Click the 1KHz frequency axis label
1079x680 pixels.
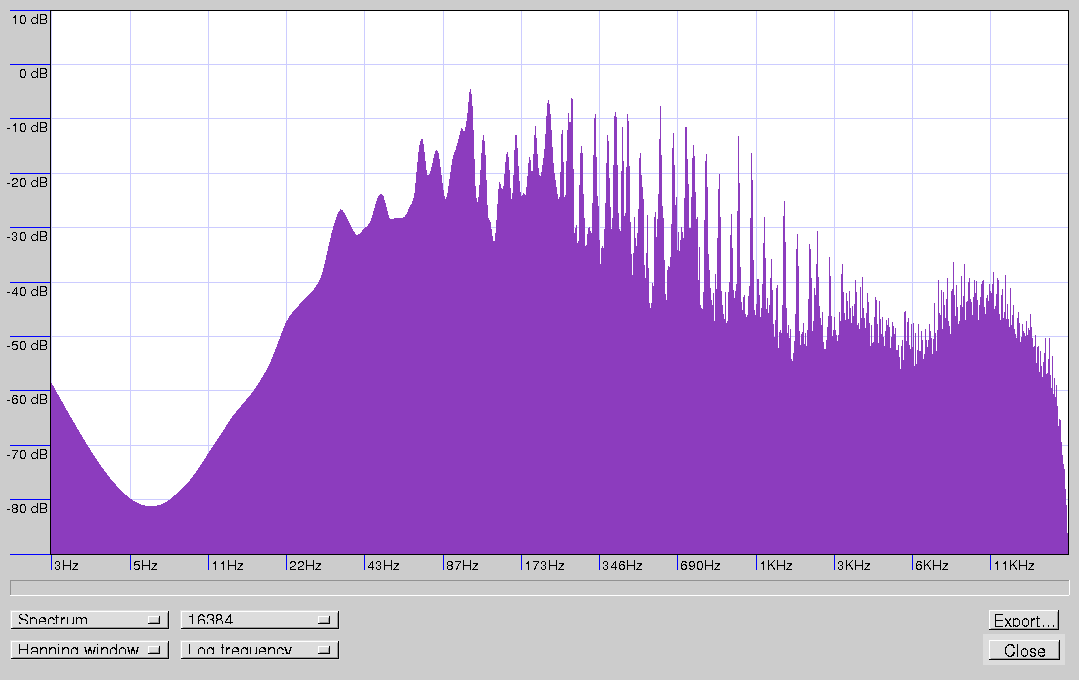click(x=776, y=566)
